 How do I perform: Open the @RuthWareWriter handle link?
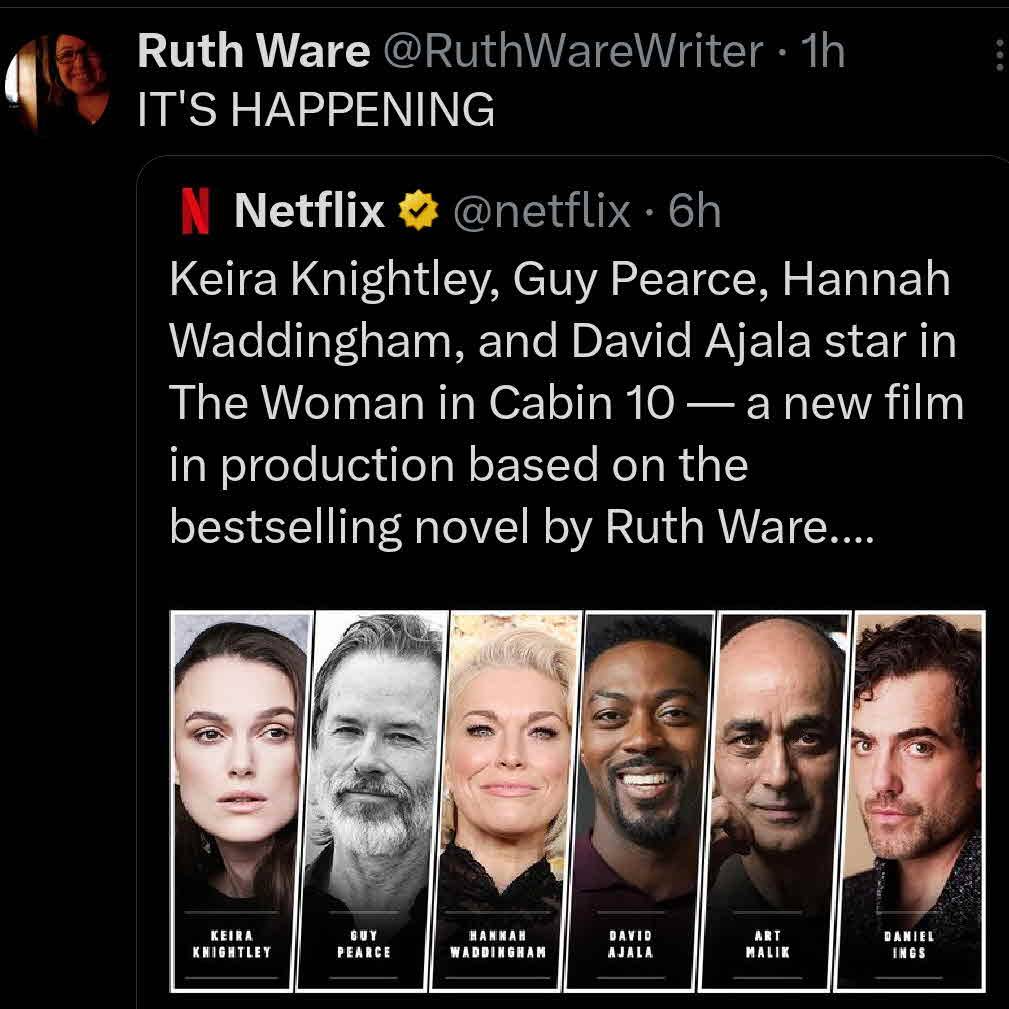pyautogui.click(x=574, y=52)
